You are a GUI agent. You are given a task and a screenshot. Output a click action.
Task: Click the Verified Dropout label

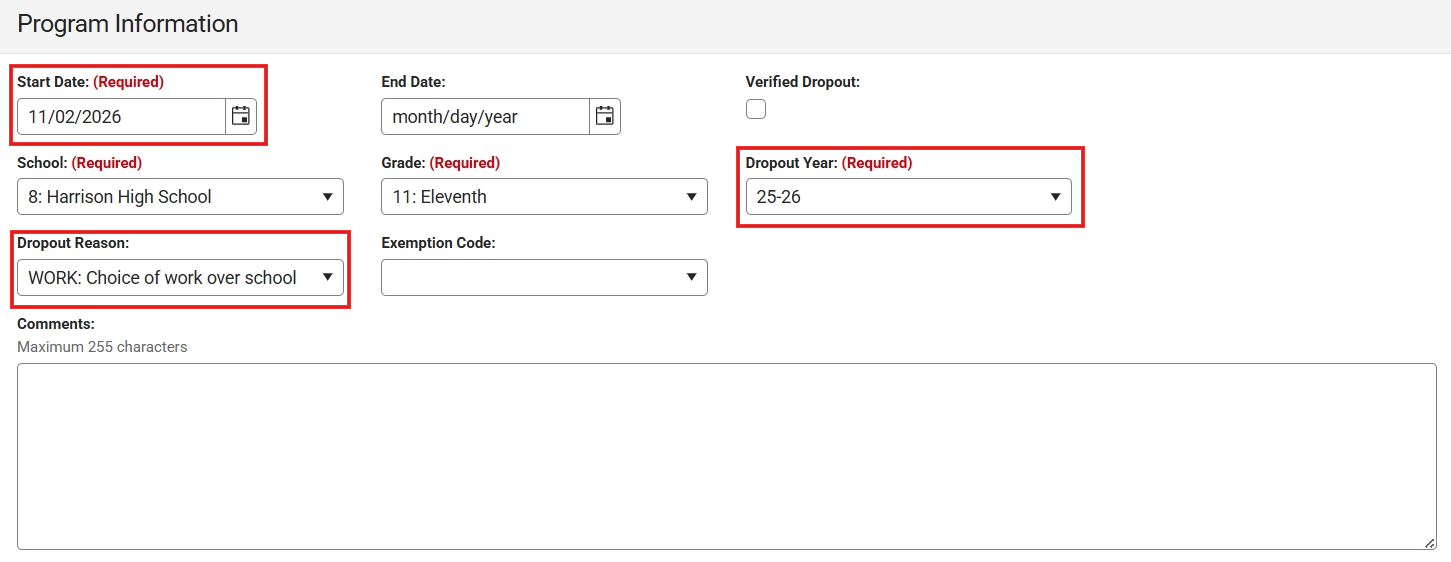click(x=803, y=82)
